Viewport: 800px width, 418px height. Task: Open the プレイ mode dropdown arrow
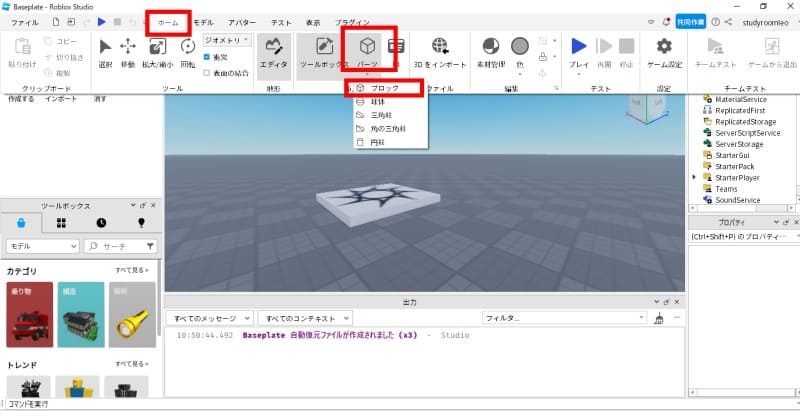click(x=579, y=75)
